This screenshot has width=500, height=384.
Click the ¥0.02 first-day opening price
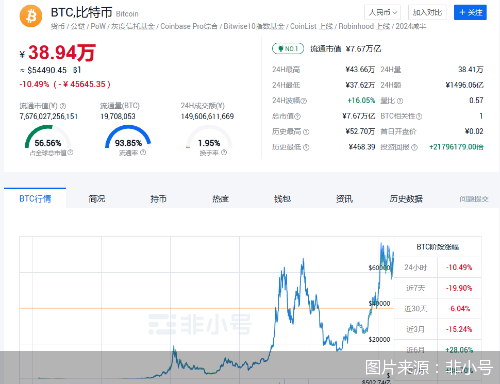point(474,131)
